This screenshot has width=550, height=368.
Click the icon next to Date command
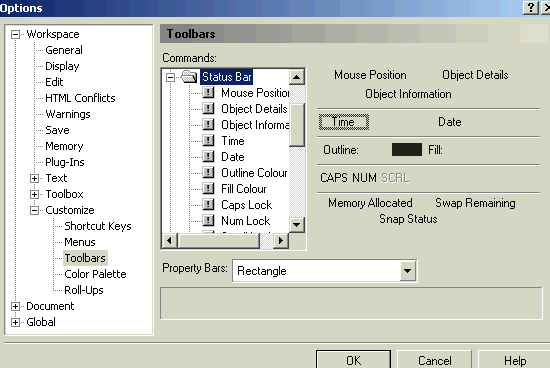(208, 157)
